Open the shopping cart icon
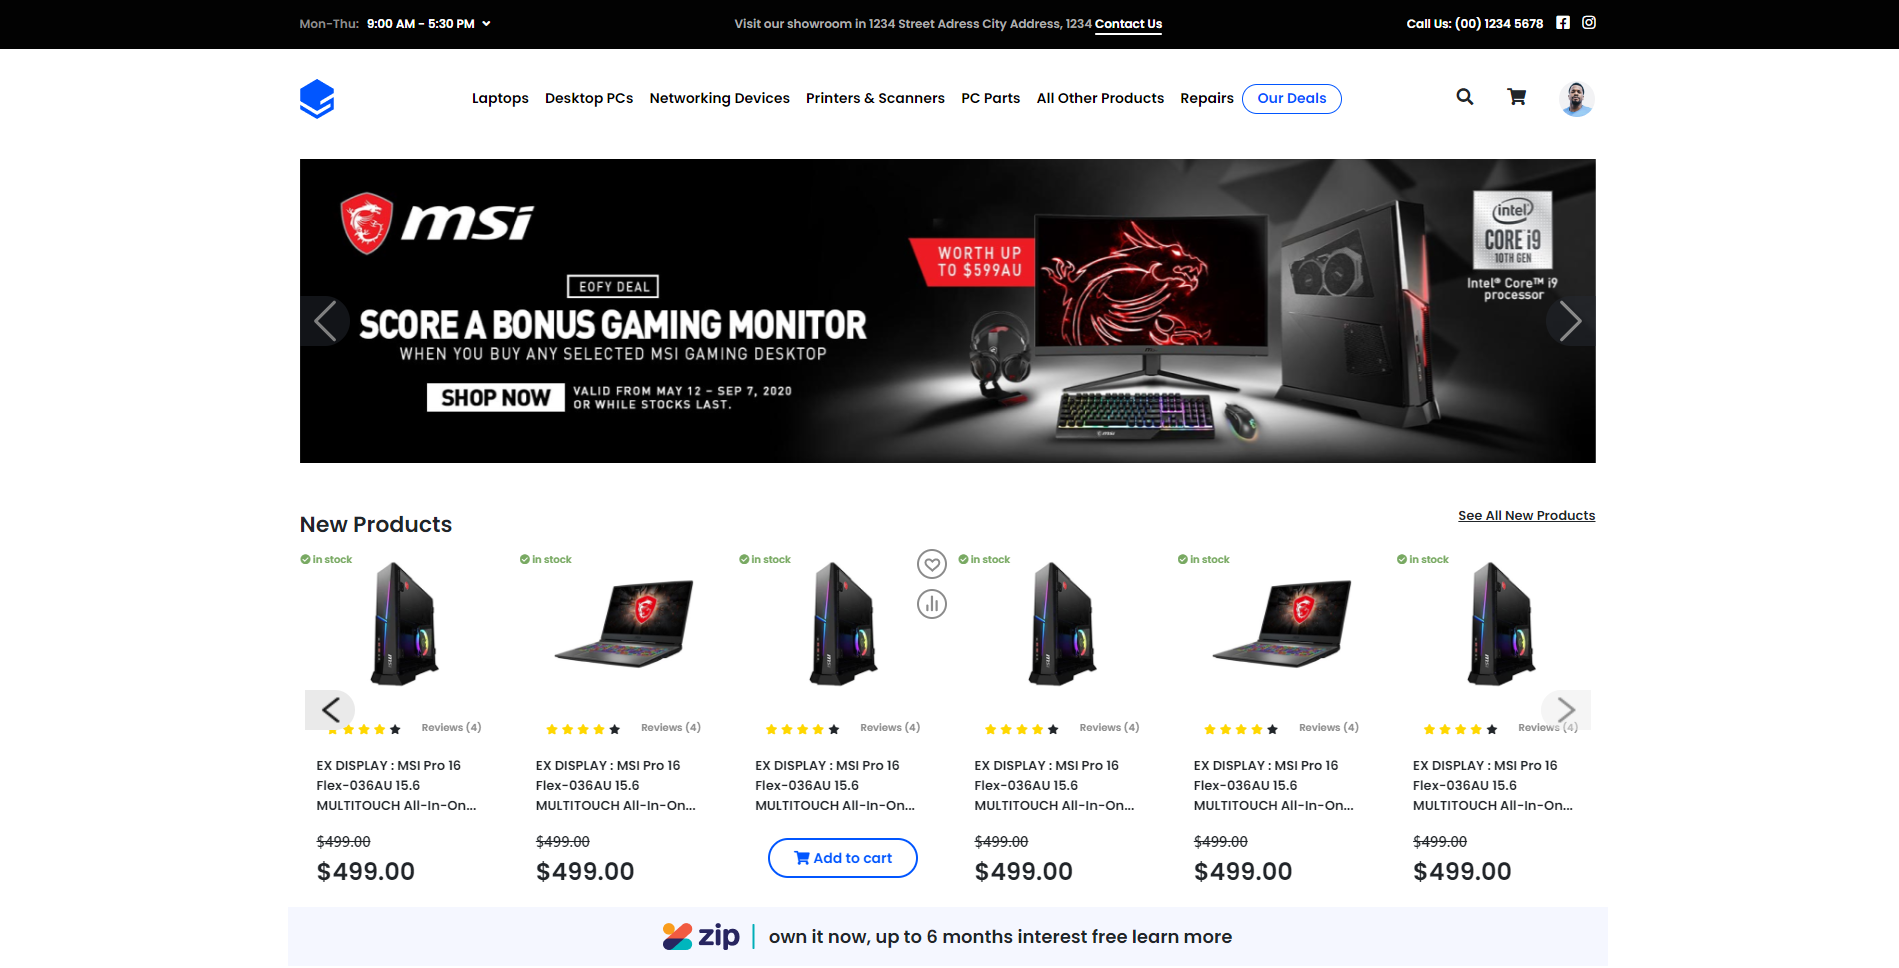 pyautogui.click(x=1516, y=97)
